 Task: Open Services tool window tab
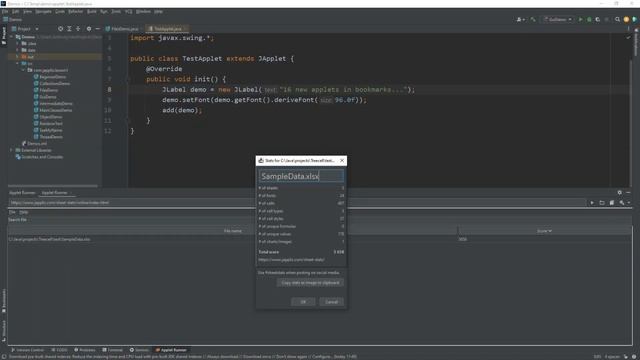click(139, 350)
